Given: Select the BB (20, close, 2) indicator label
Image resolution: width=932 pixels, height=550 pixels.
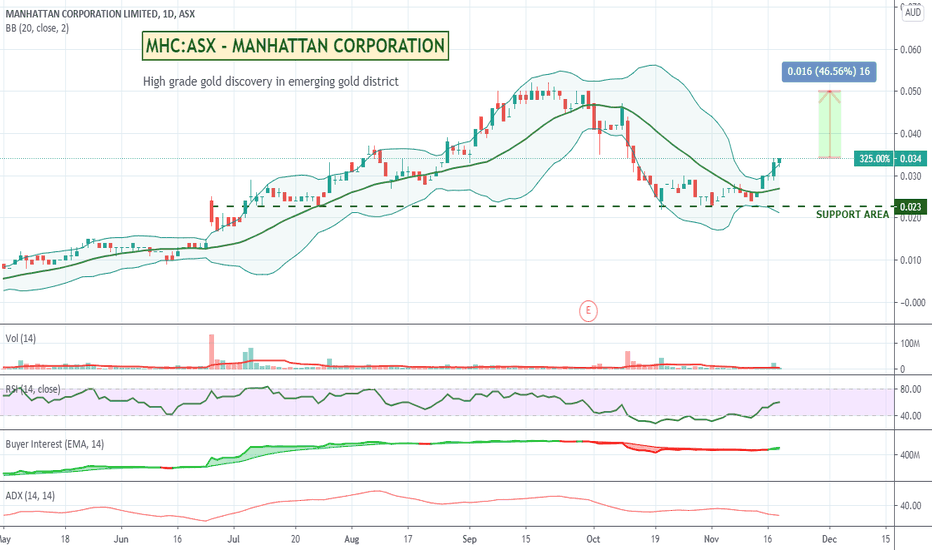Looking at the screenshot, I should coord(37,28).
